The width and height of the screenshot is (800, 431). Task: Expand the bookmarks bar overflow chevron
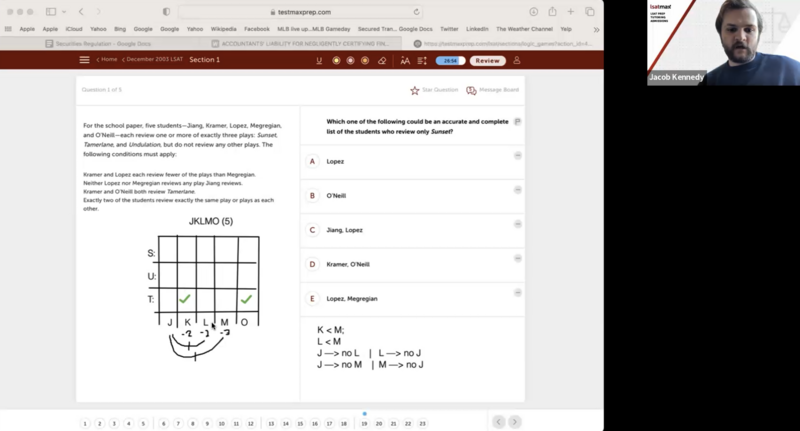(596, 29)
